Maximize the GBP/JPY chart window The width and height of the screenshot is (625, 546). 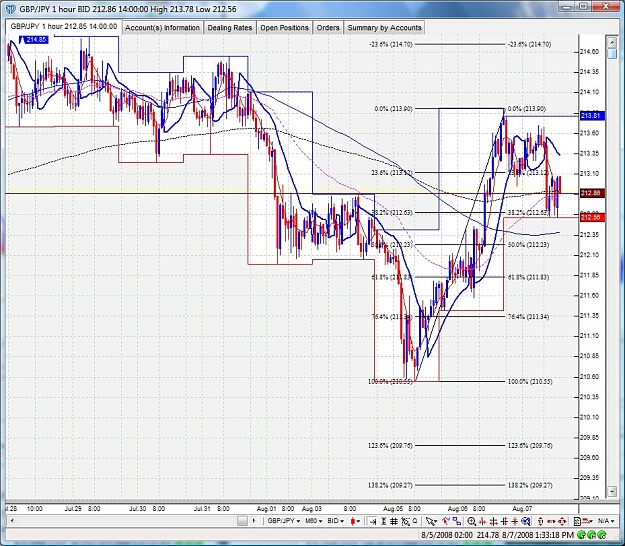[x=583, y=7]
